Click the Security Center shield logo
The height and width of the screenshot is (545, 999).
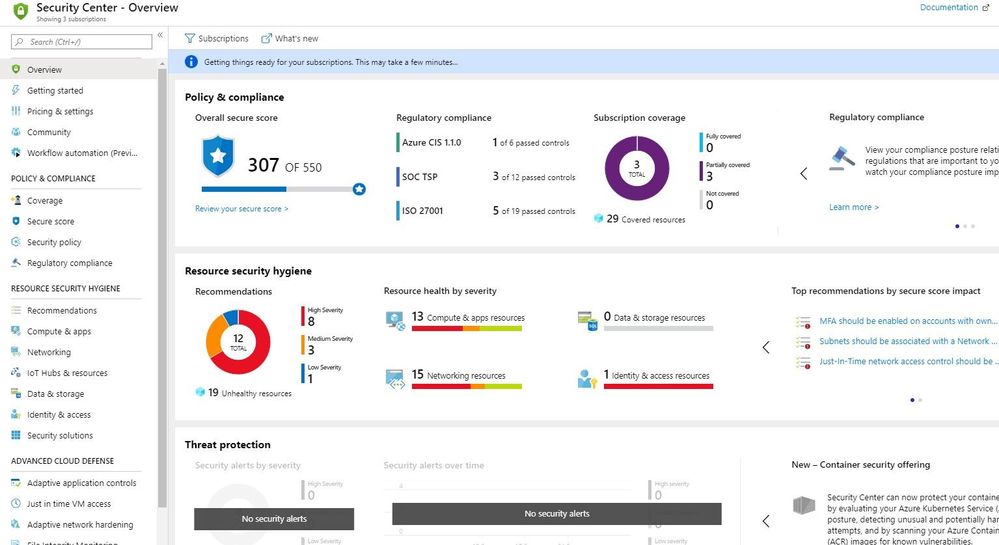[20, 11]
